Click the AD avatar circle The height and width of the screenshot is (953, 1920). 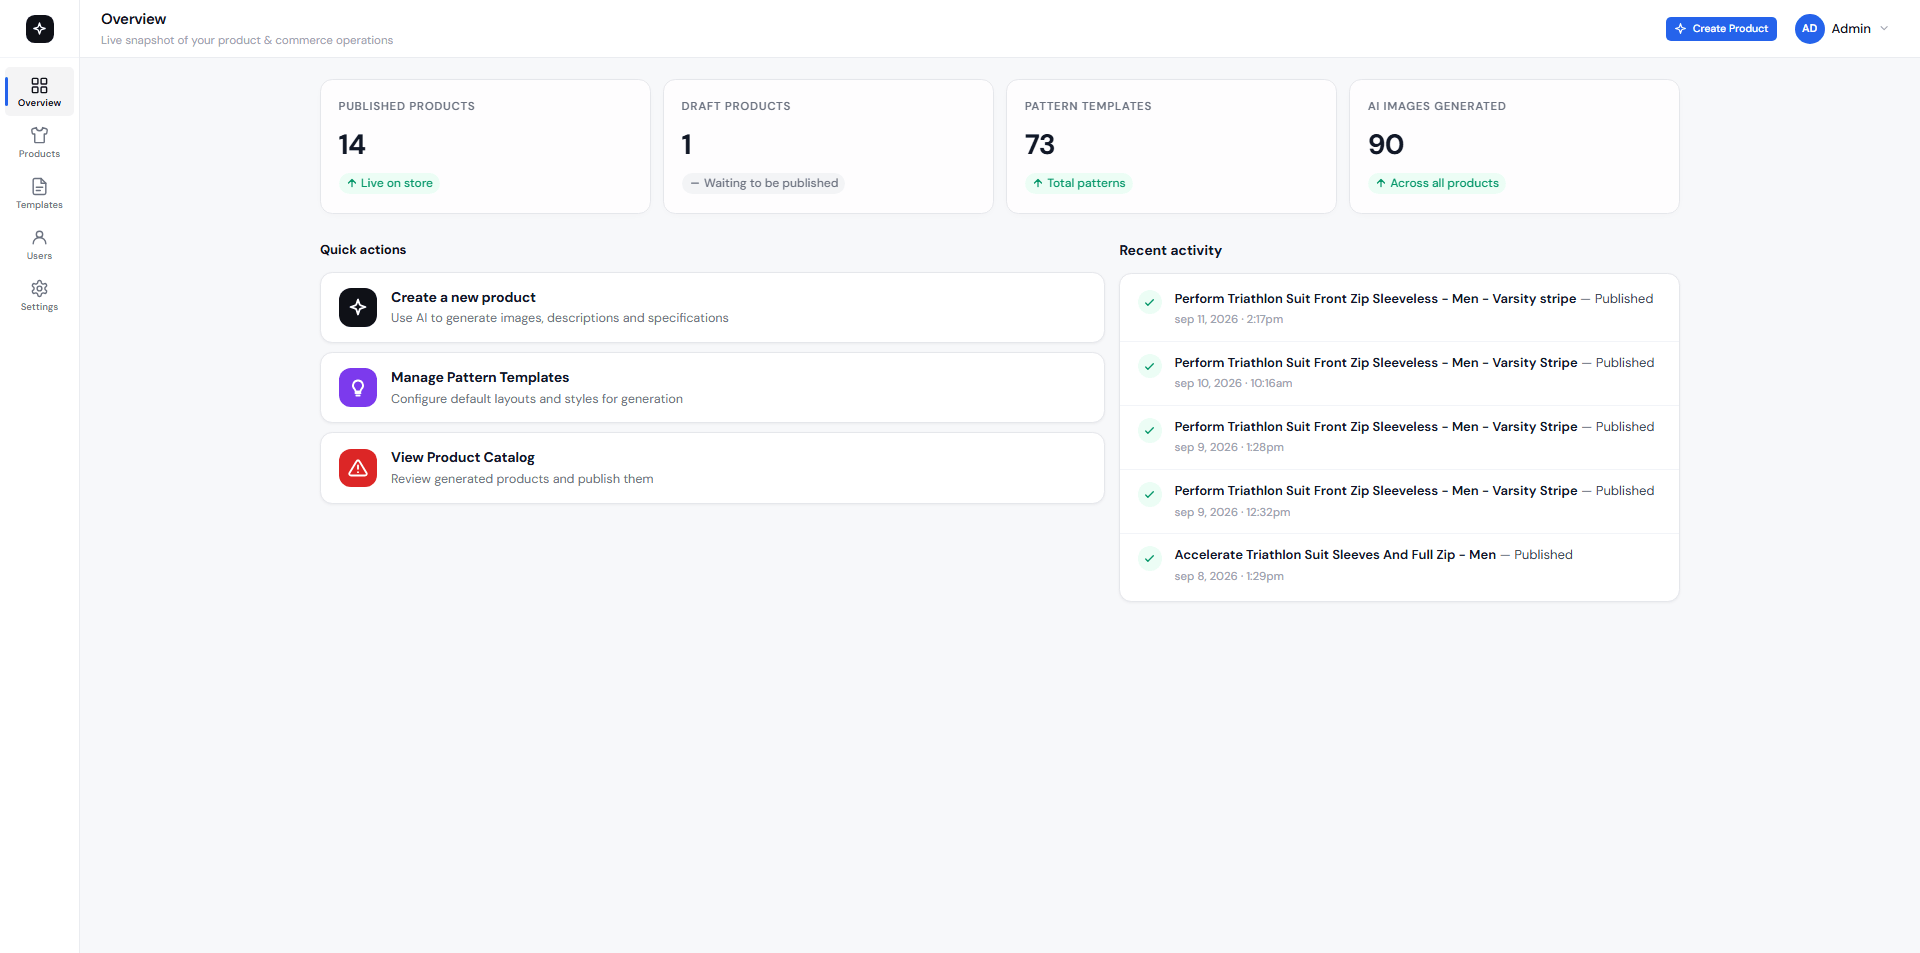coord(1809,29)
